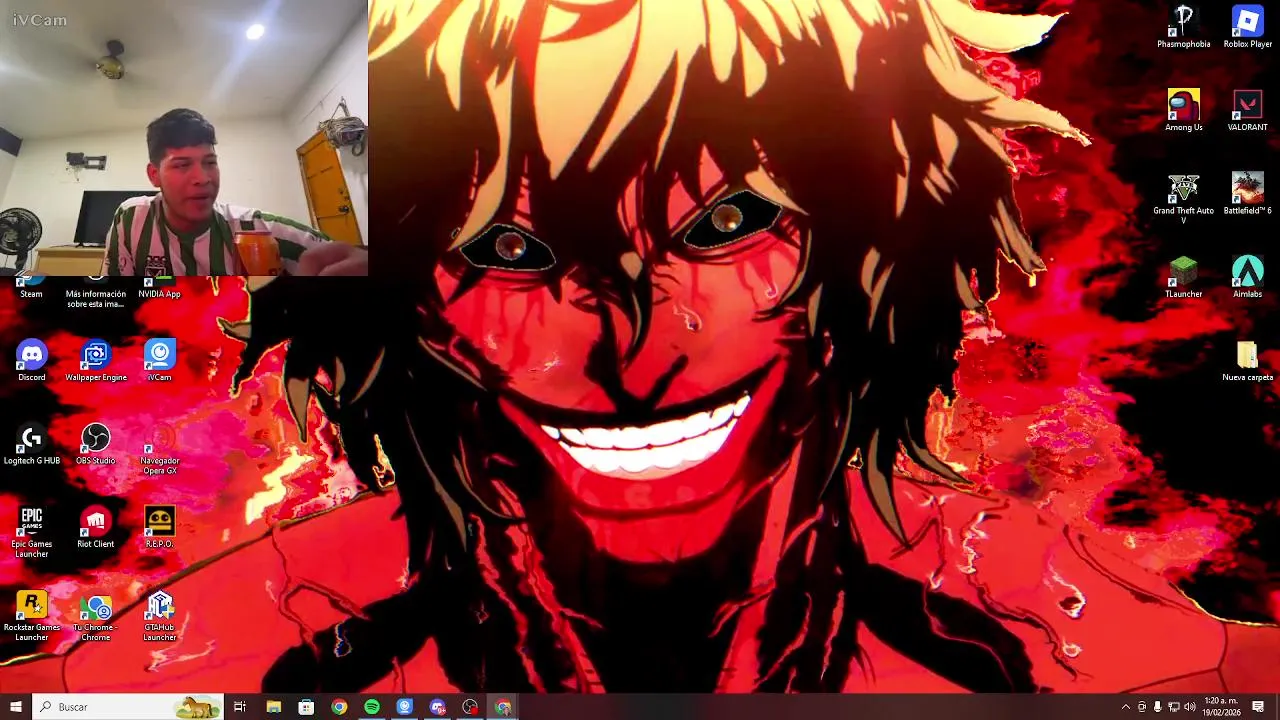Switch to iVCam on the taskbar
1280x720 pixels.
[x=405, y=707]
